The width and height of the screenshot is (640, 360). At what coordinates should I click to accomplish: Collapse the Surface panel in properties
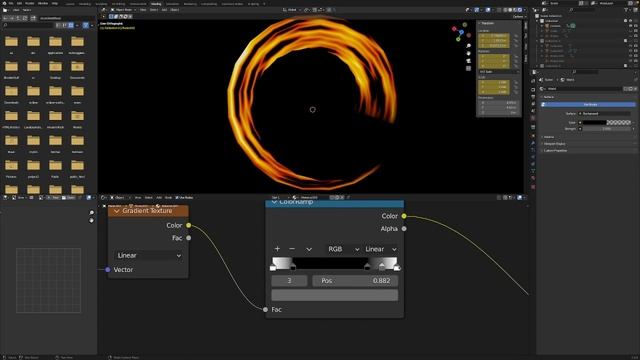pos(548,97)
